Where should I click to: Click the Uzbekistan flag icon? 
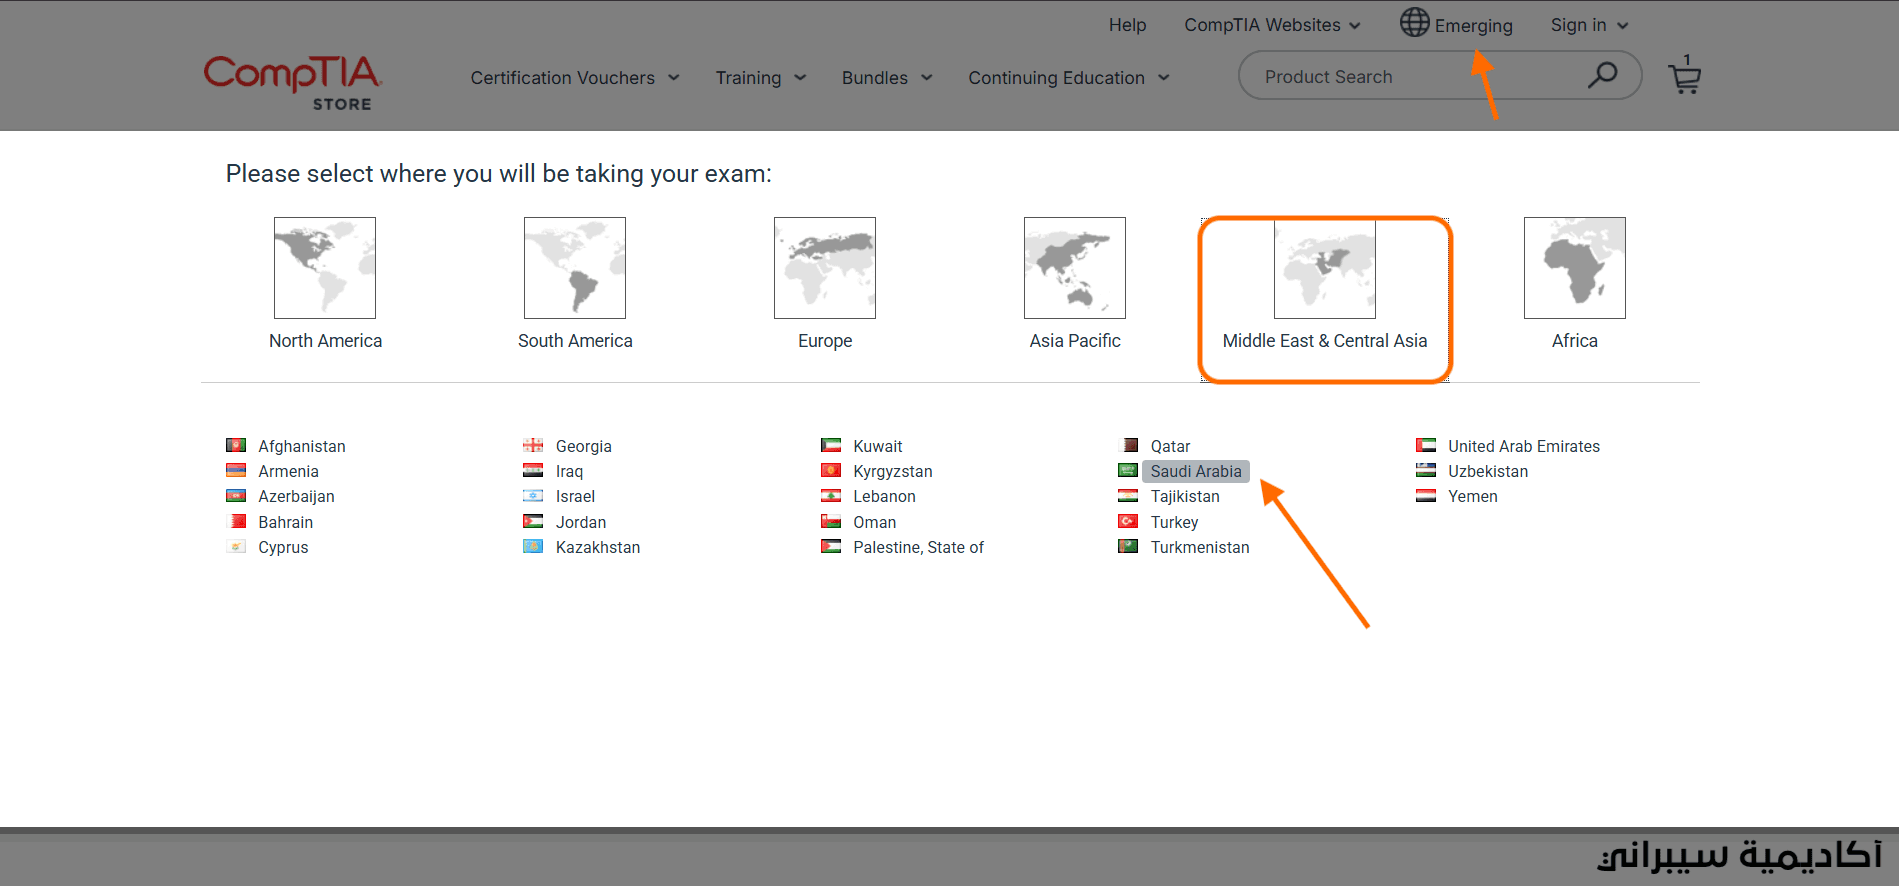1426,470
